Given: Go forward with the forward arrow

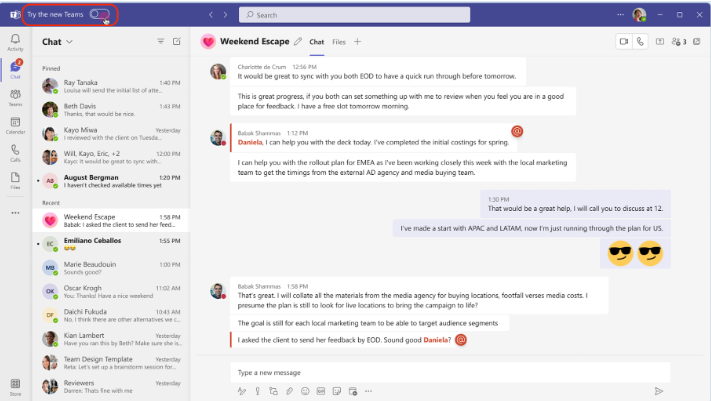Looking at the screenshot, I should [x=225, y=15].
